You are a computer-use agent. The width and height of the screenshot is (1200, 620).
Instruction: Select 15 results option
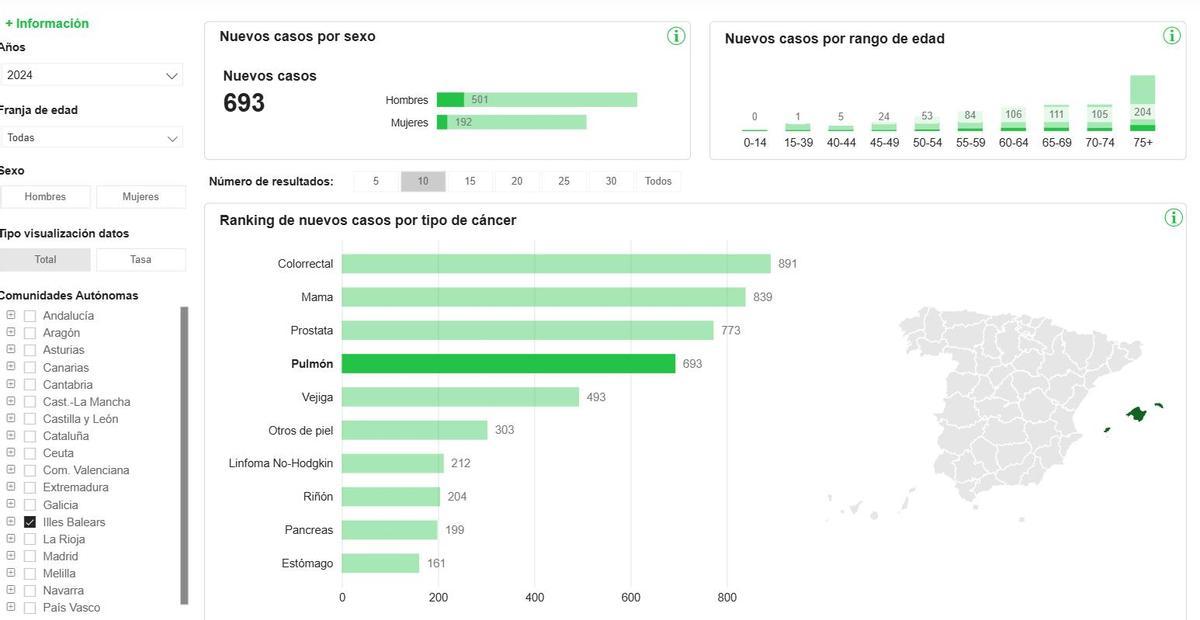pos(470,181)
